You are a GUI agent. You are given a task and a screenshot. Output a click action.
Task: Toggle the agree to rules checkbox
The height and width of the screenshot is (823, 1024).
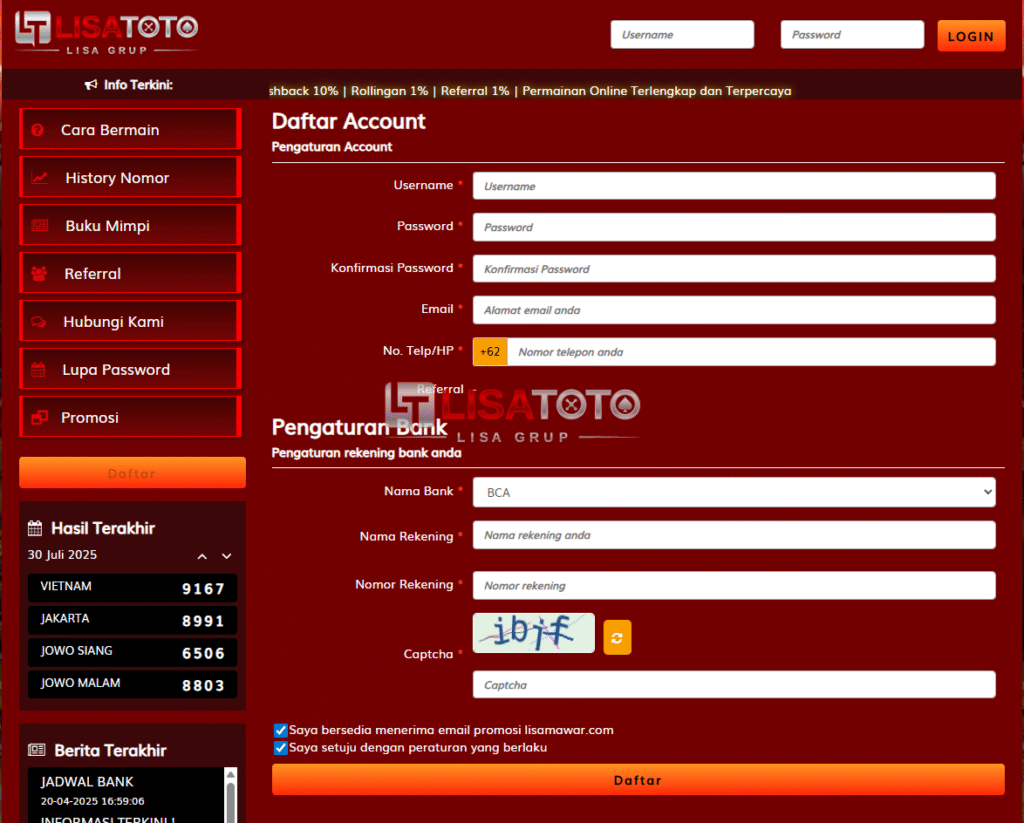tap(281, 748)
